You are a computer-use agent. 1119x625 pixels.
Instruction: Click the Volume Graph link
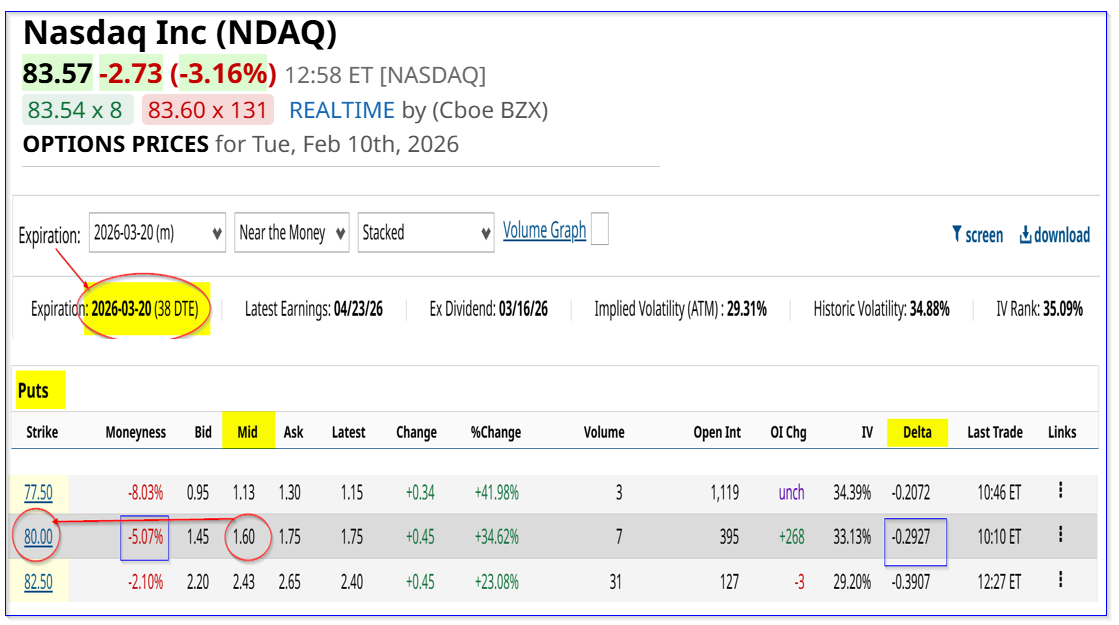pyautogui.click(x=544, y=230)
